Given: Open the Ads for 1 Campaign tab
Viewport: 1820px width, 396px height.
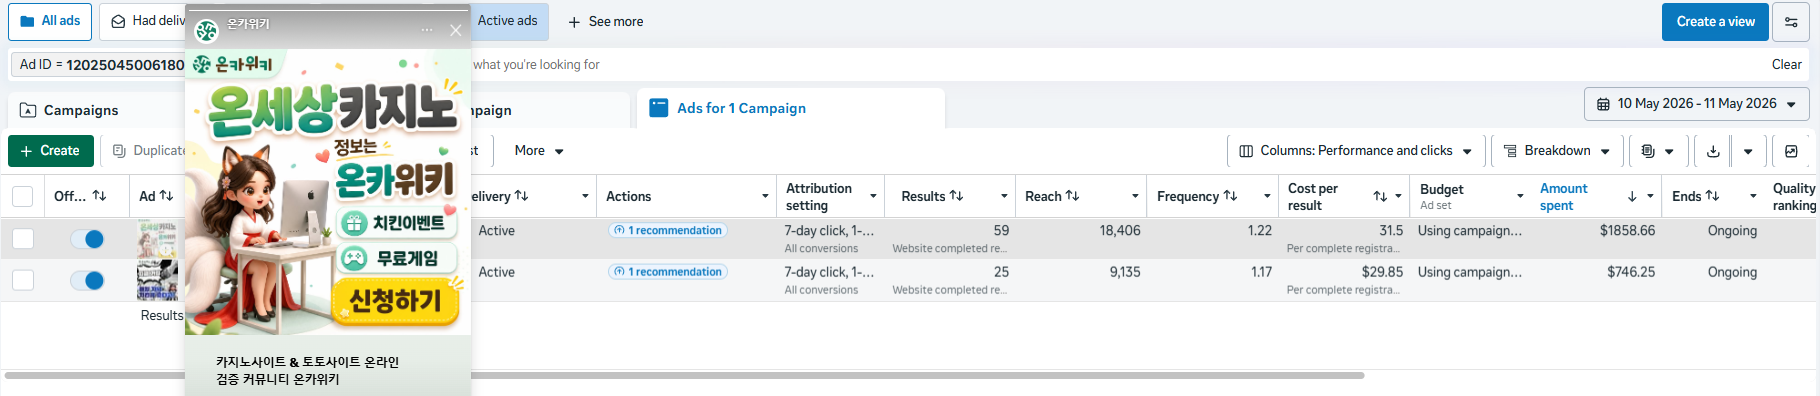Looking at the screenshot, I should [x=790, y=108].
